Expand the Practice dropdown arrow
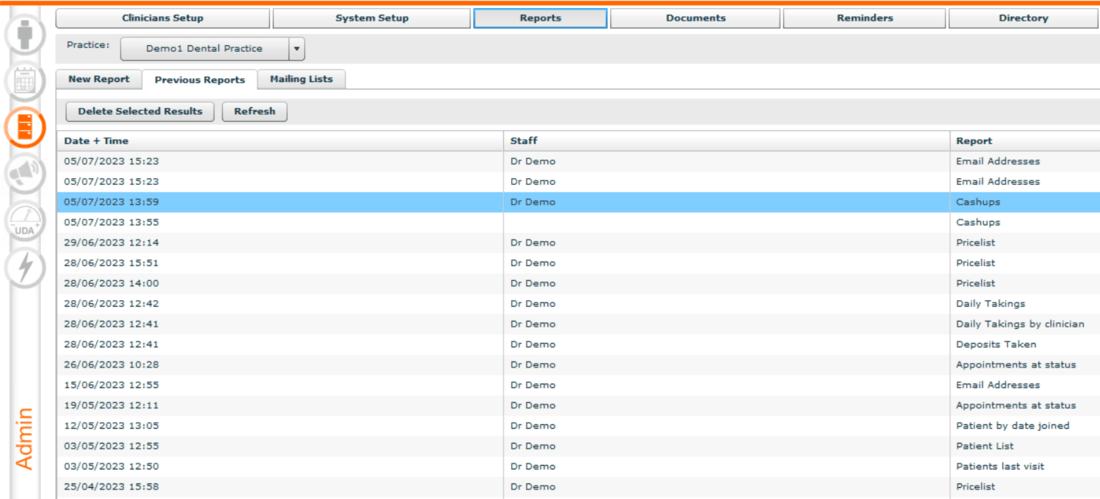This screenshot has height=499, width=1100. pos(296,49)
